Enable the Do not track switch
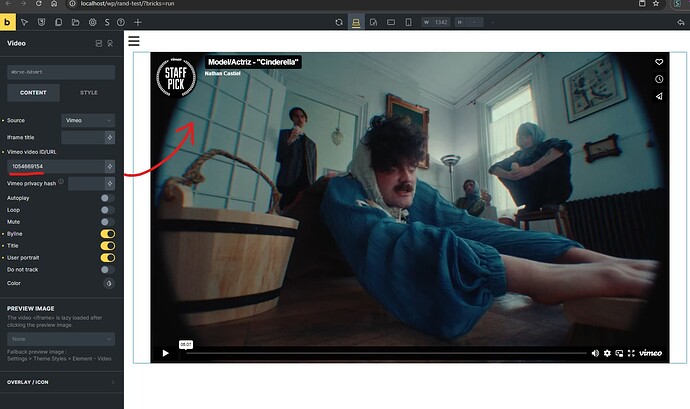The width and height of the screenshot is (690, 409). click(x=107, y=269)
